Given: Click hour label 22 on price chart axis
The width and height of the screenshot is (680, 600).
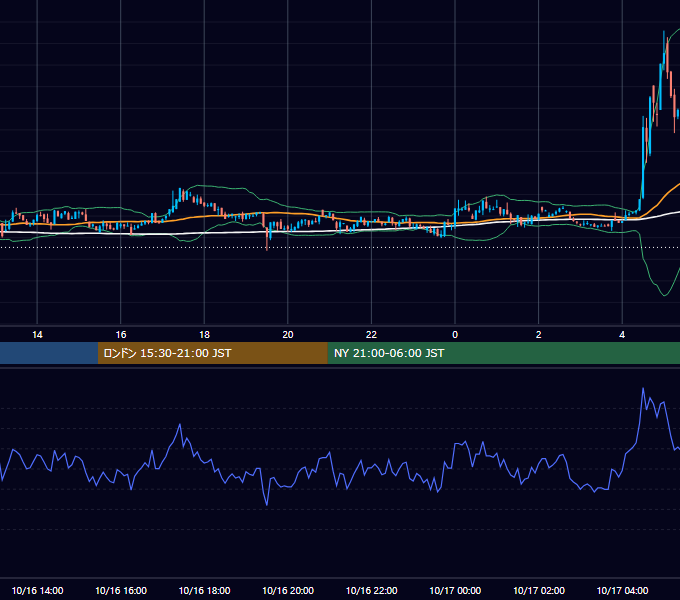Looking at the screenshot, I should coord(371,335).
